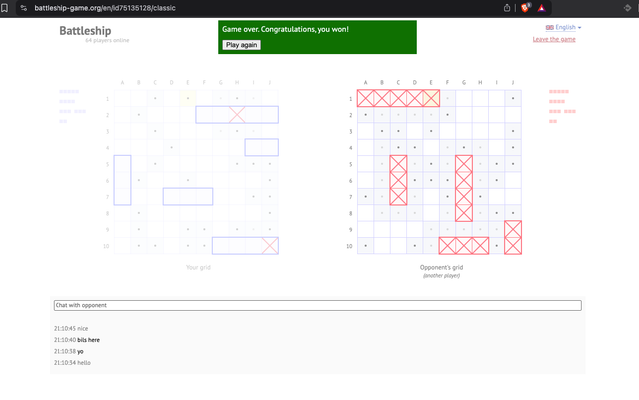Click the hit mark at H2 on your grid
The image size is (639, 400).
coord(237,114)
